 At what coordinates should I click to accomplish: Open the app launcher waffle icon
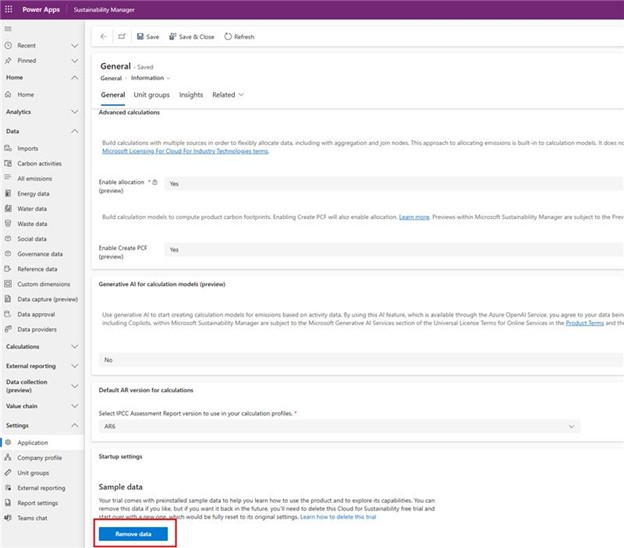pos(8,9)
